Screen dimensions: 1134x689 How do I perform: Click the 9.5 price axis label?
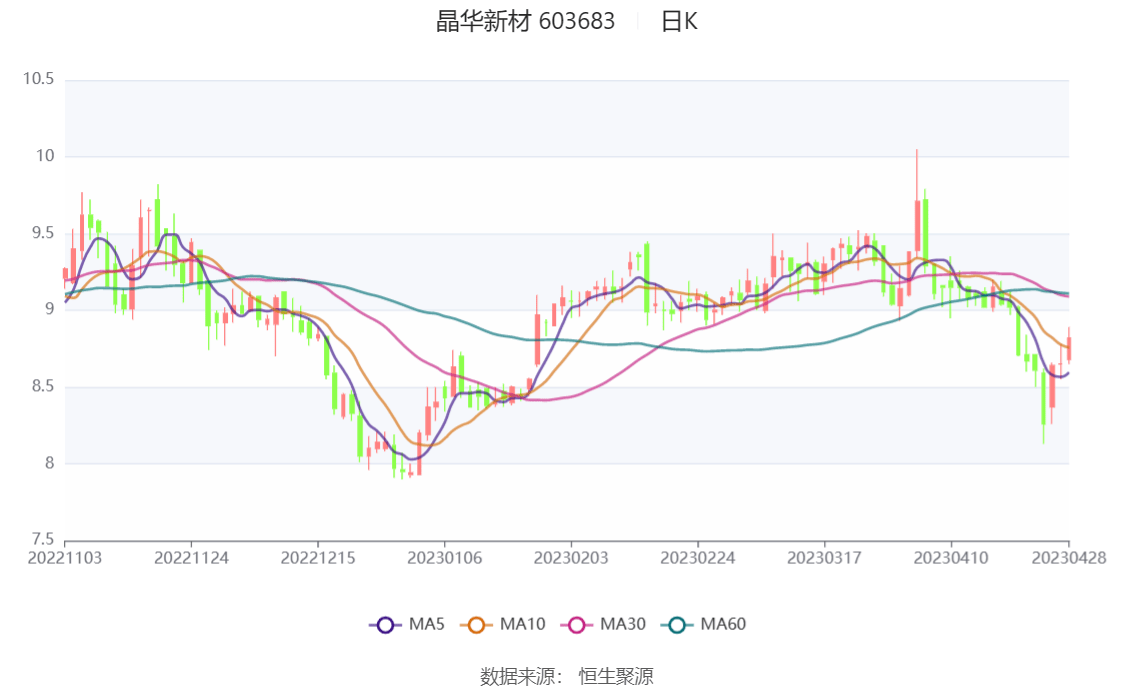pyautogui.click(x=43, y=233)
